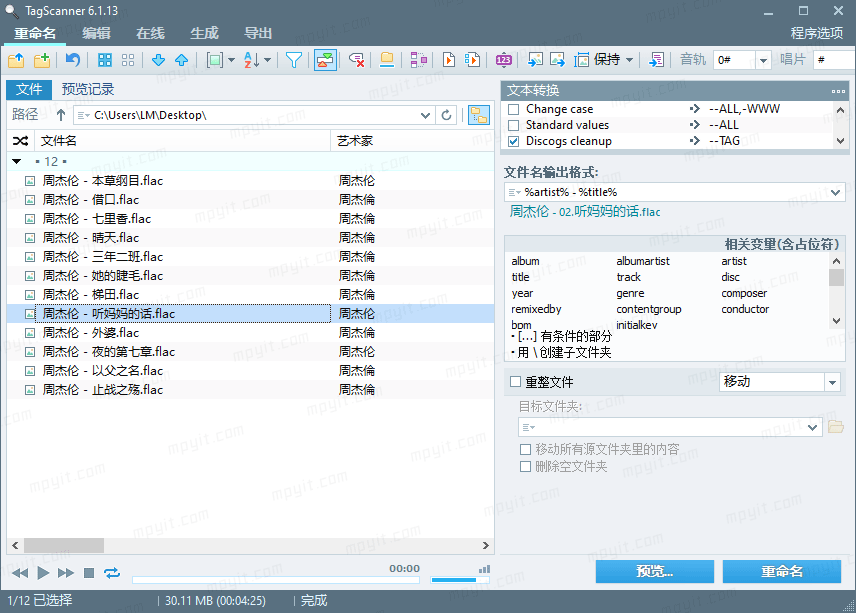
Task: Expand the filename output format dropdown
Action: (x=835, y=192)
